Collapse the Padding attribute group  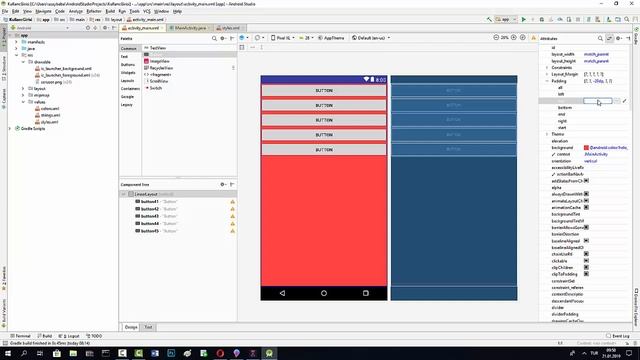click(547, 81)
